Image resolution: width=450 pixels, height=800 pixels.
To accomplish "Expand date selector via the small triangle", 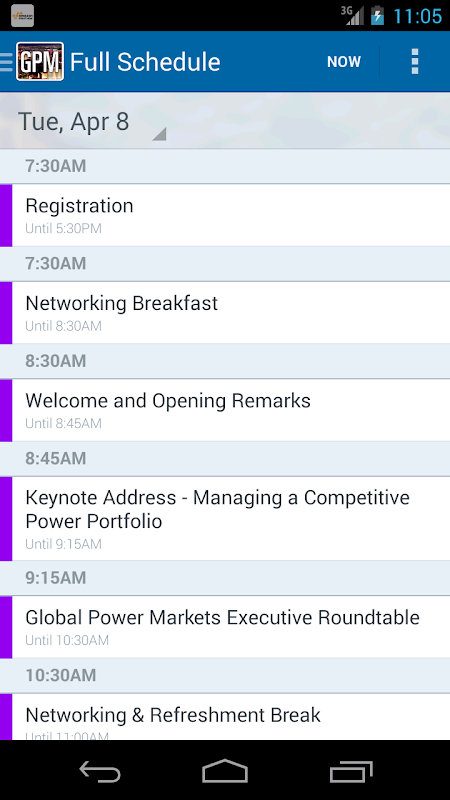I will (x=160, y=135).
